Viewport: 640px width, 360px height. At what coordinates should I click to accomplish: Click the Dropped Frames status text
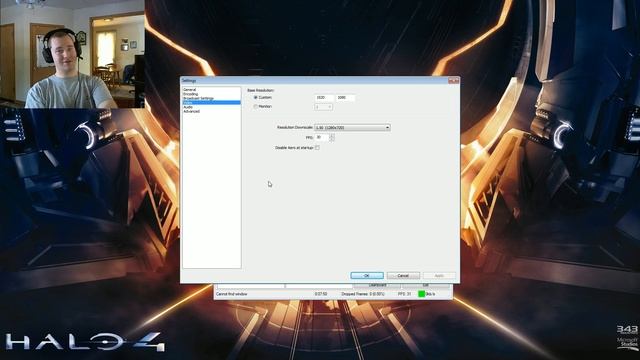click(363, 294)
